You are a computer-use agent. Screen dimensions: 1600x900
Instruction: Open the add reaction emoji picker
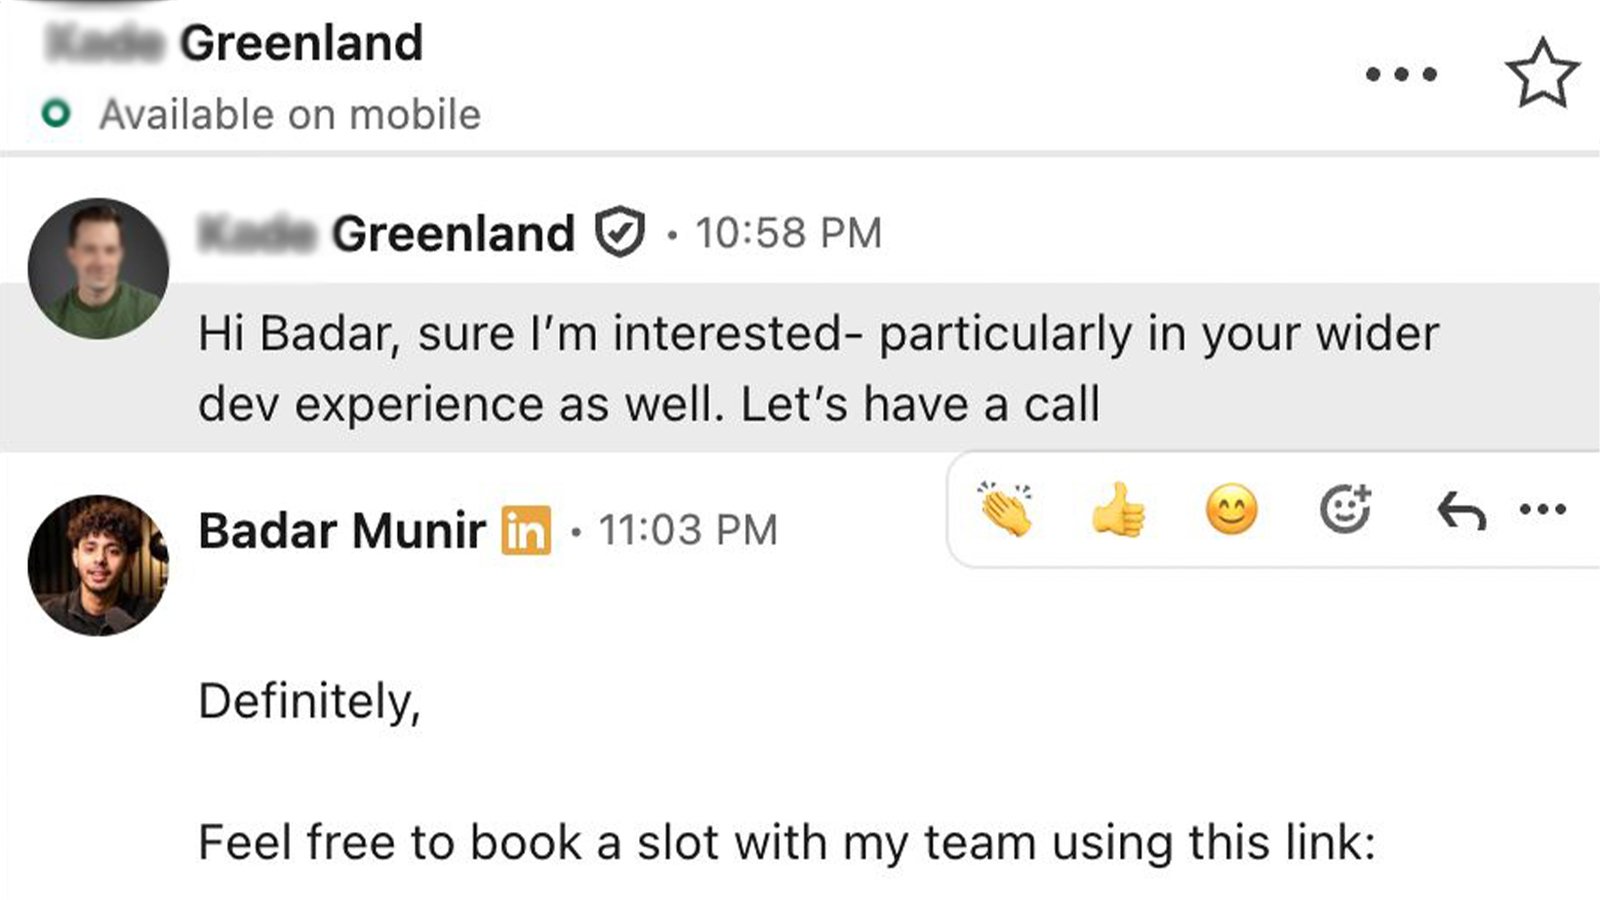(1345, 510)
